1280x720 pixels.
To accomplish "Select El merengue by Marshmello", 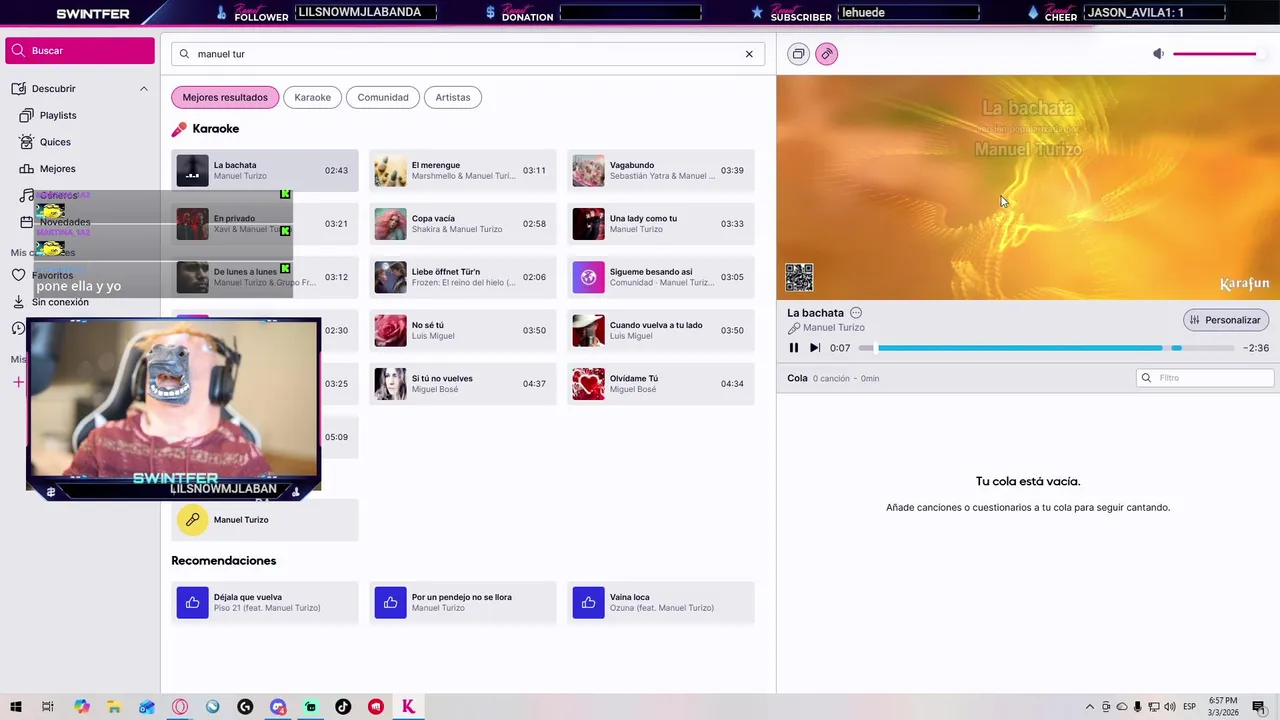I will pyautogui.click(x=463, y=170).
